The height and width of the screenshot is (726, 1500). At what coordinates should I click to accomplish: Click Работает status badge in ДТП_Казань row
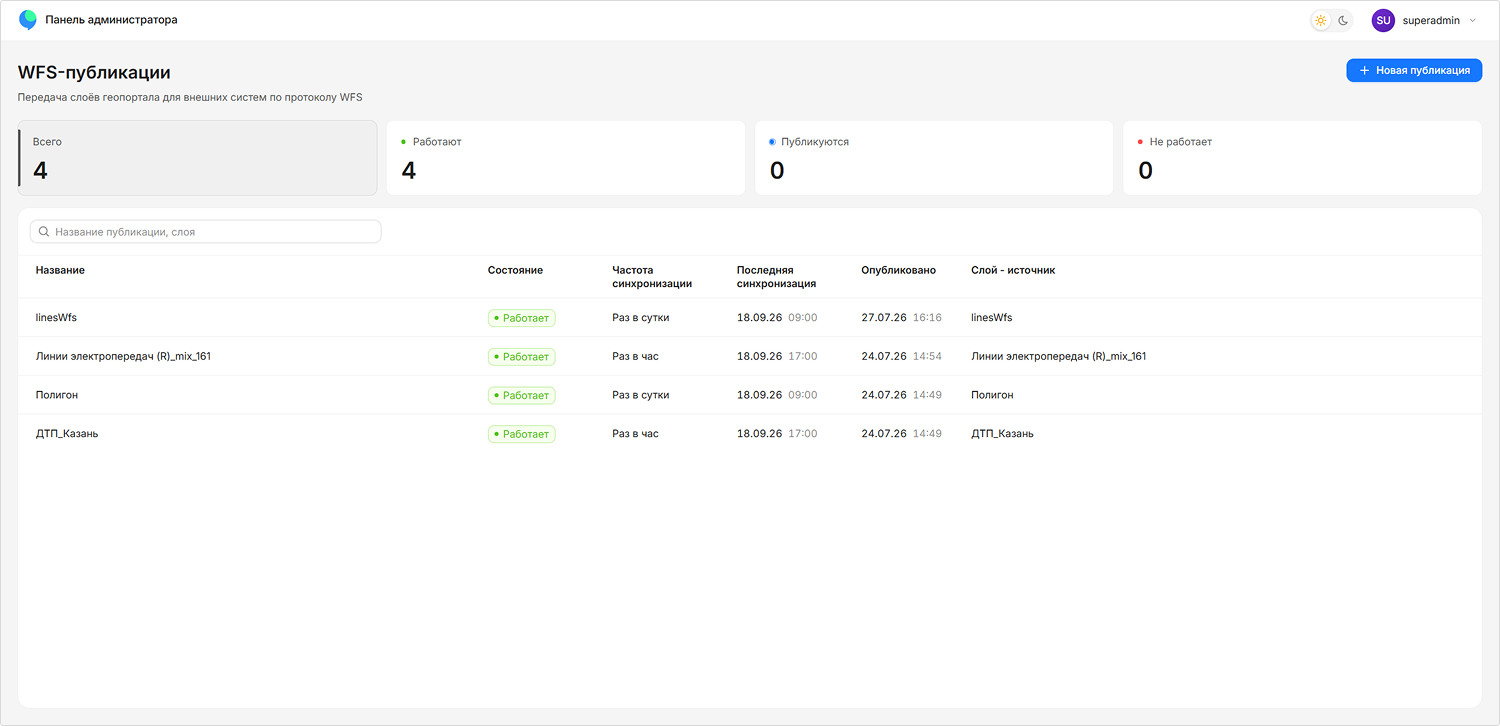coord(521,434)
